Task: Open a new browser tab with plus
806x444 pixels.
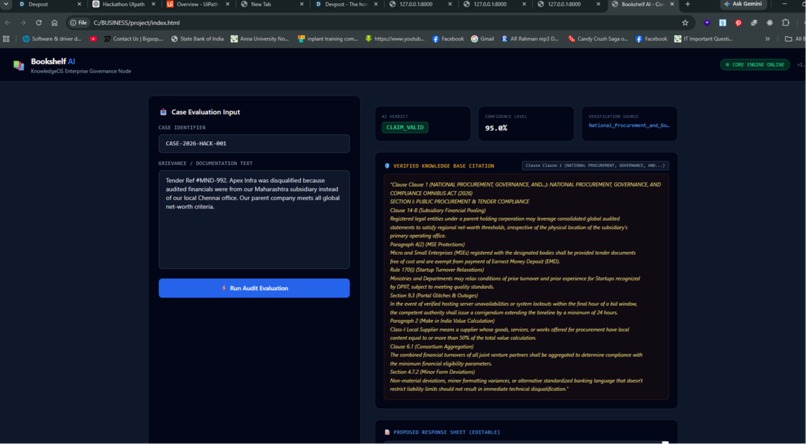Action: [688, 4]
